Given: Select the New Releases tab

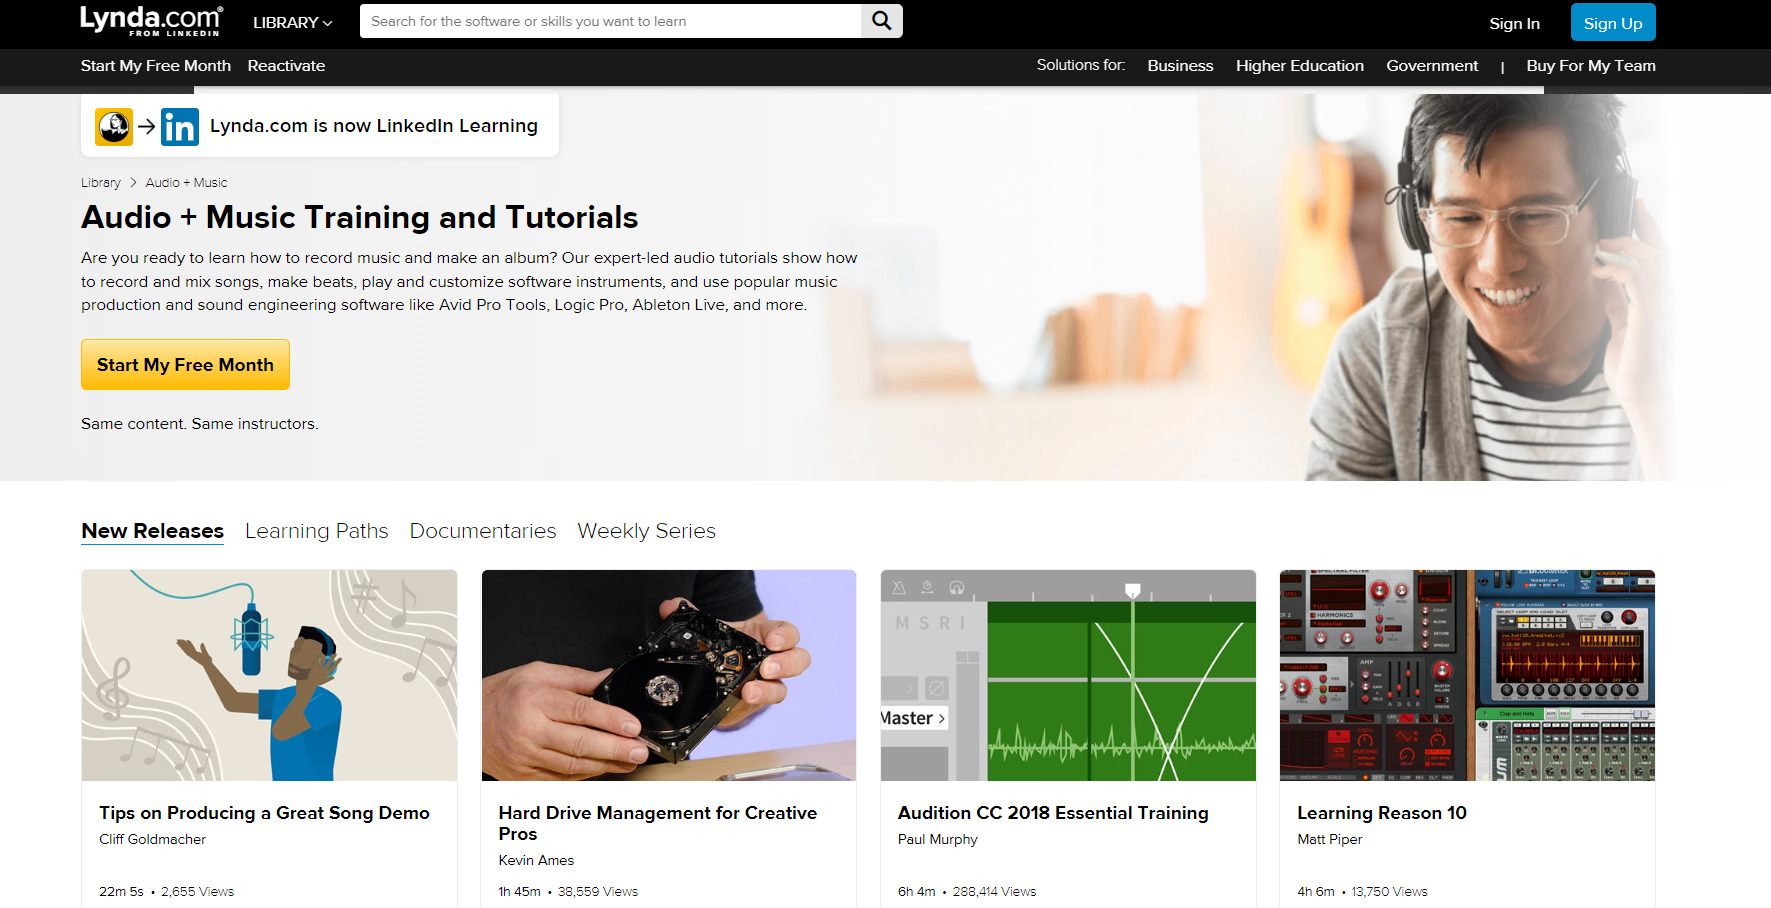Looking at the screenshot, I should 152,531.
